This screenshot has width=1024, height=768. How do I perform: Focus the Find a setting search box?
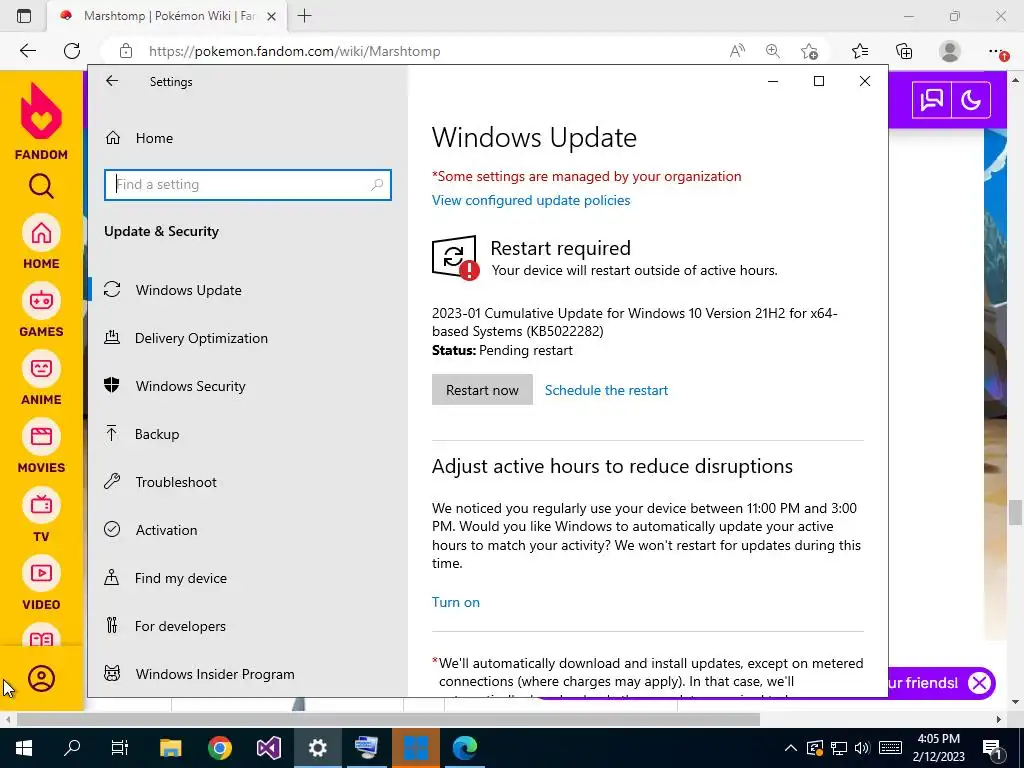[x=248, y=184]
